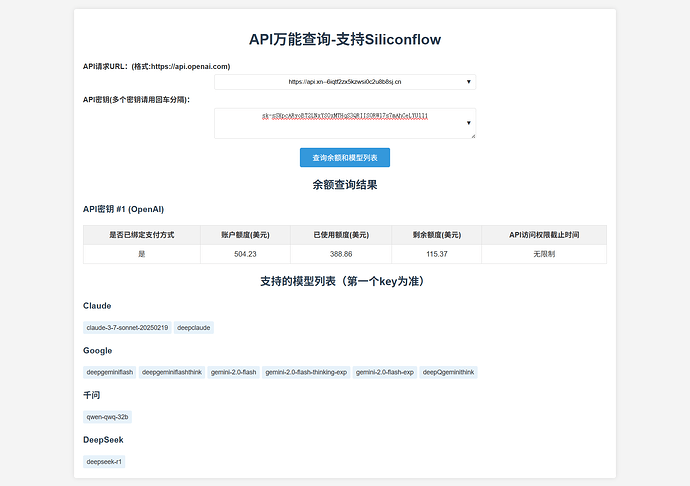Click the Claude group heading
690x486 pixels.
point(97,306)
